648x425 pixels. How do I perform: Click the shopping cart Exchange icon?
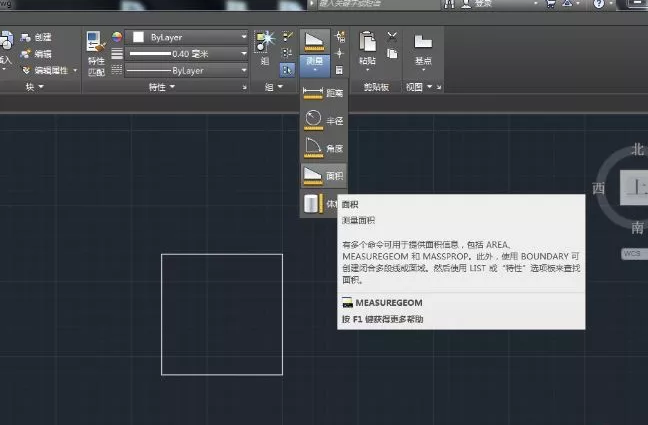pyautogui.click(x=550, y=4)
